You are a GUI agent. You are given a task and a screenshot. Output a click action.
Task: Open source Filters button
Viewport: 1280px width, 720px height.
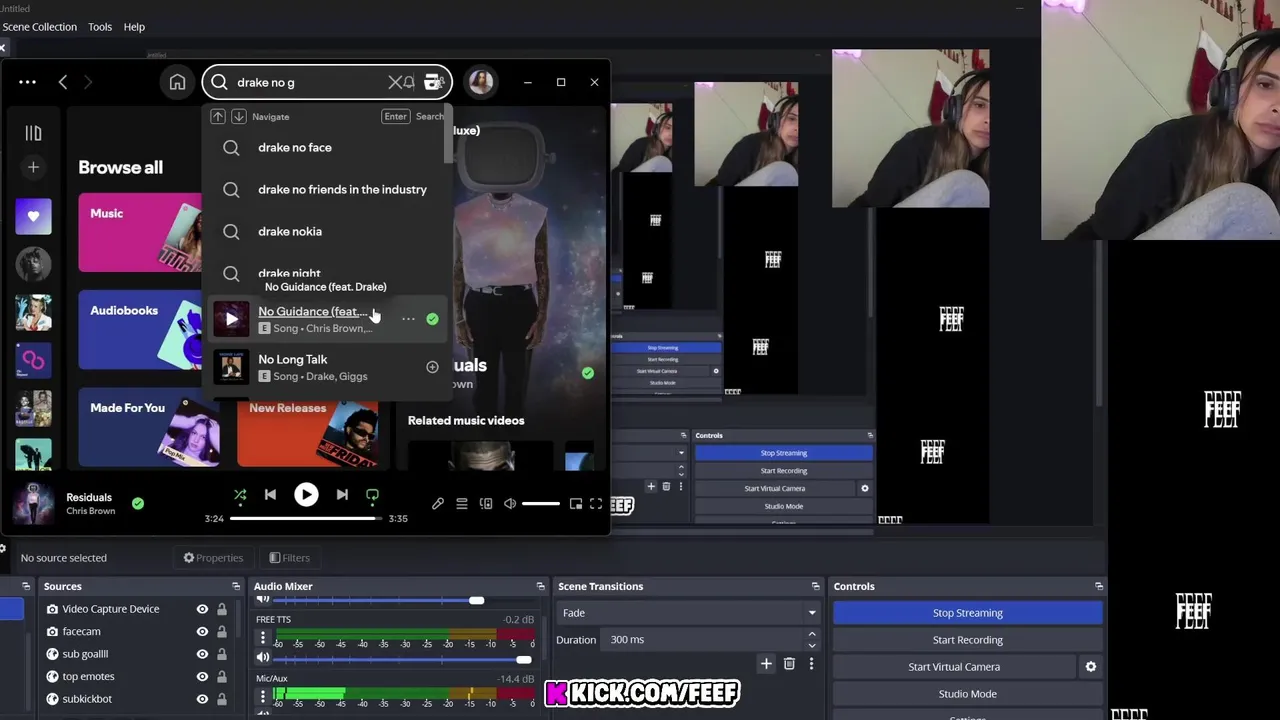tap(290, 558)
